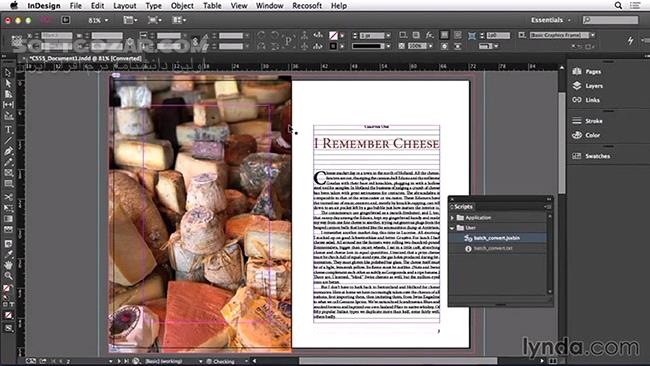Viewport: 650px width, 366px height.
Task: Open the File menu
Action: 75,6
